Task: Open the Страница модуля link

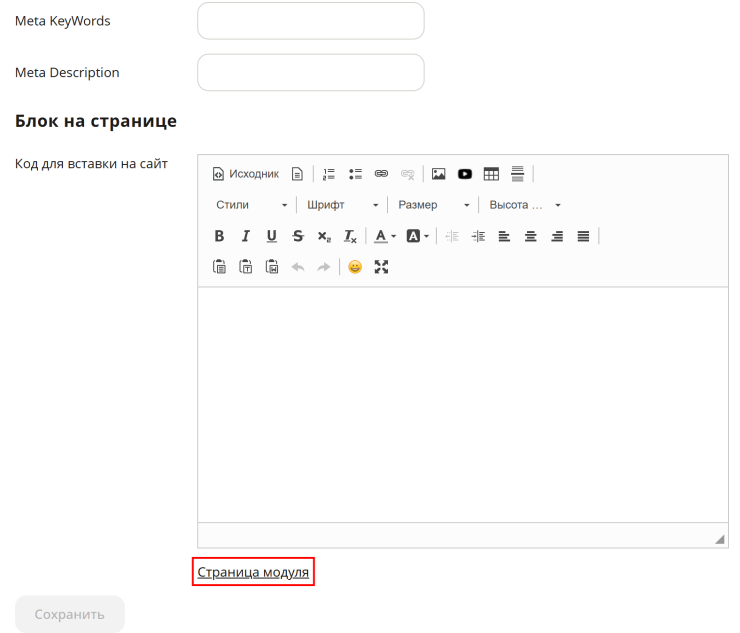Action: [x=253, y=572]
